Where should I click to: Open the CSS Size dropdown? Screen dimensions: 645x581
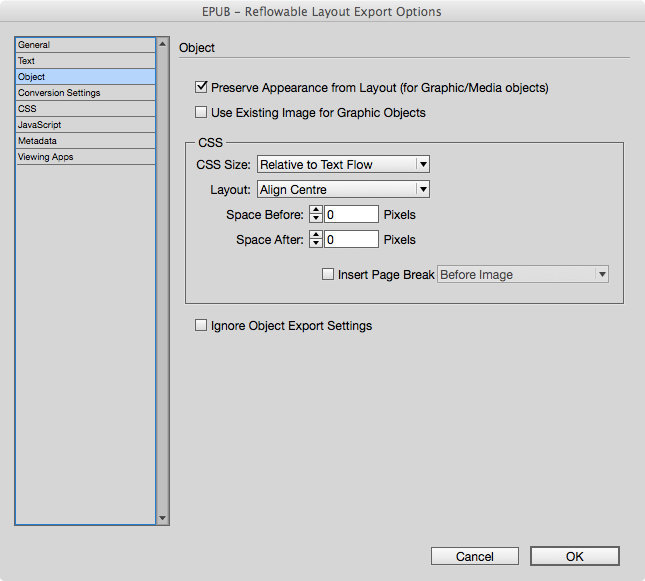tap(343, 164)
